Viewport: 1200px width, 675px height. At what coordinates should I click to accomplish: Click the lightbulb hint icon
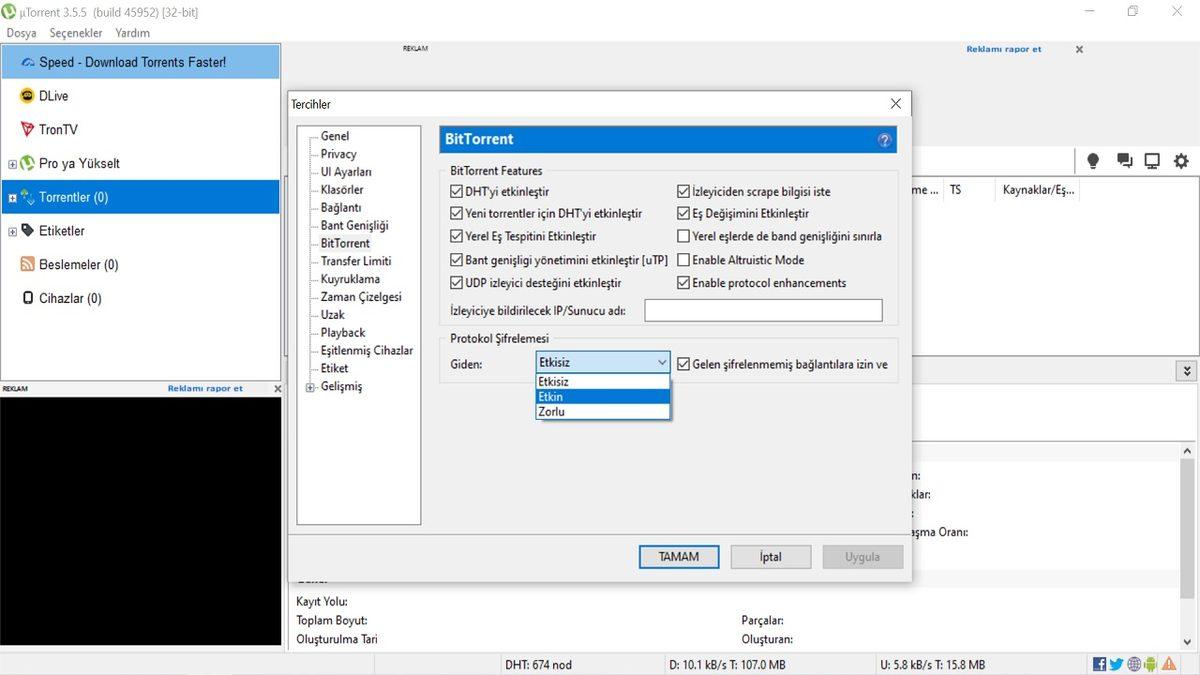pos(1092,160)
